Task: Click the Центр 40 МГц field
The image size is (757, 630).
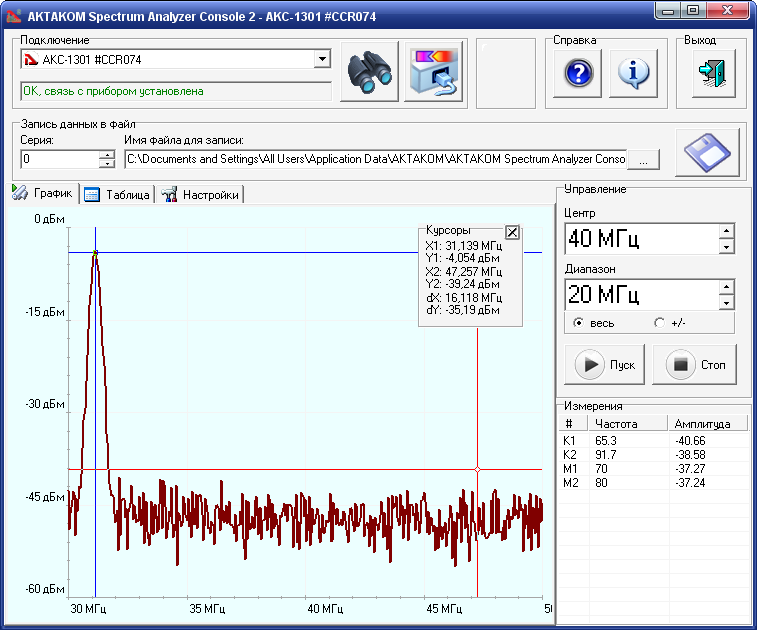Action: [x=642, y=238]
